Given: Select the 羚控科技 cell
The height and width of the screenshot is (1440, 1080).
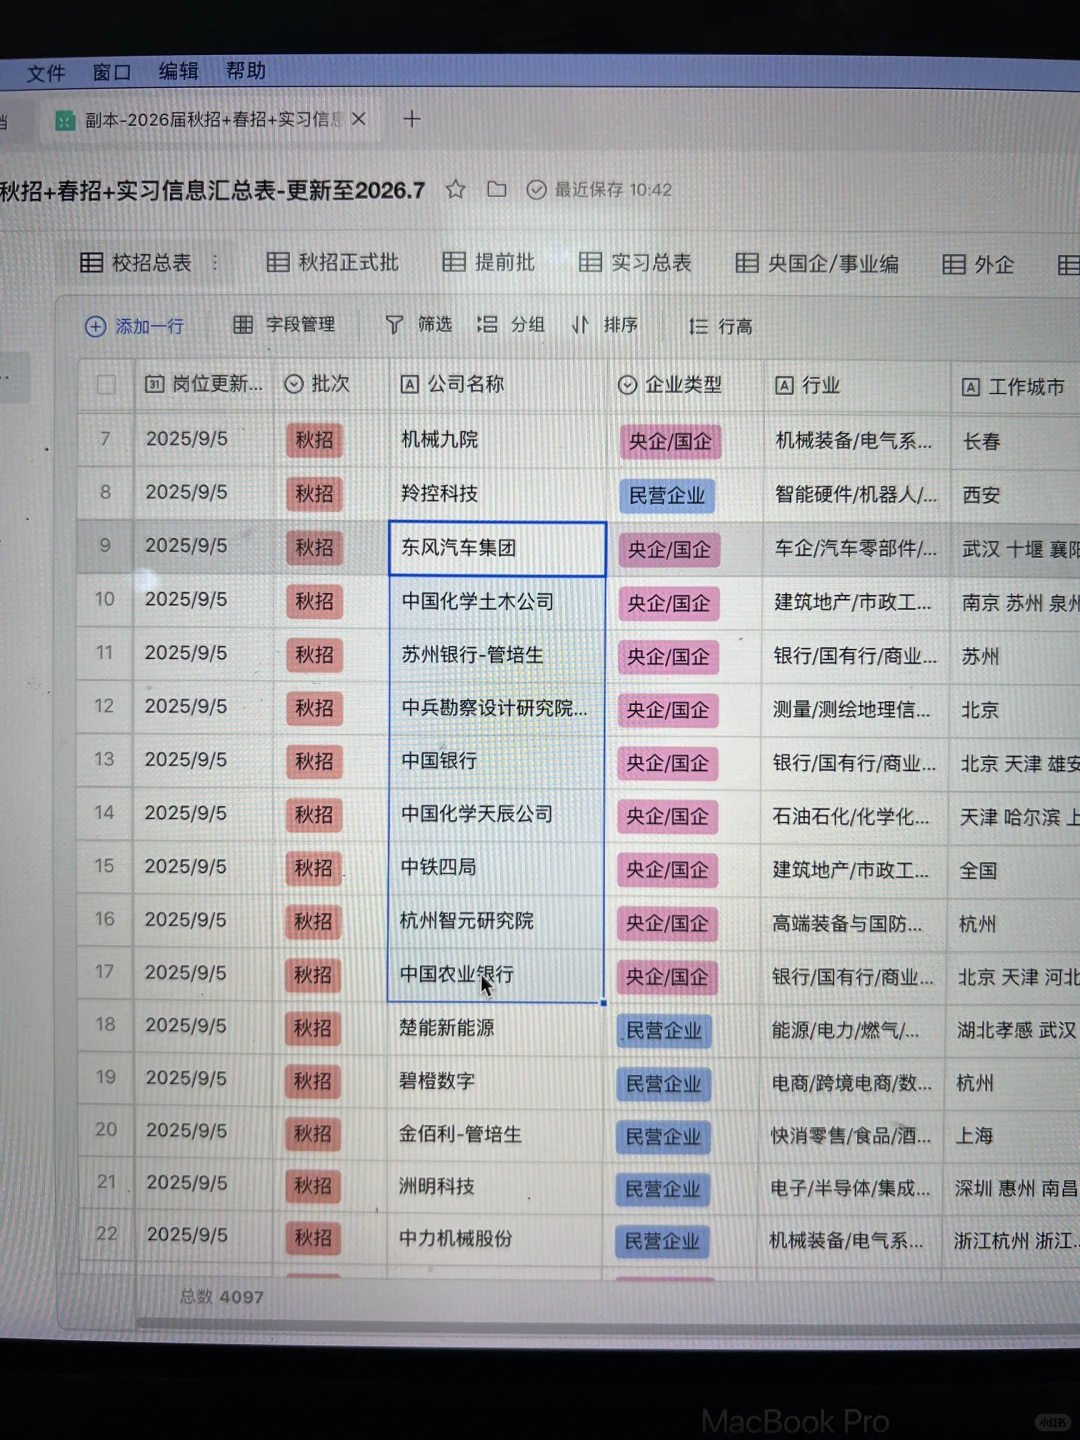Looking at the screenshot, I should (497, 494).
